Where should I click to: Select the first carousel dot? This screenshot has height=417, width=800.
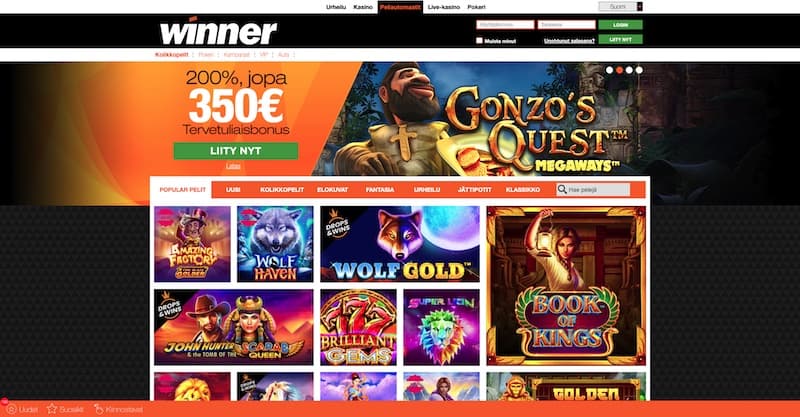[609, 70]
